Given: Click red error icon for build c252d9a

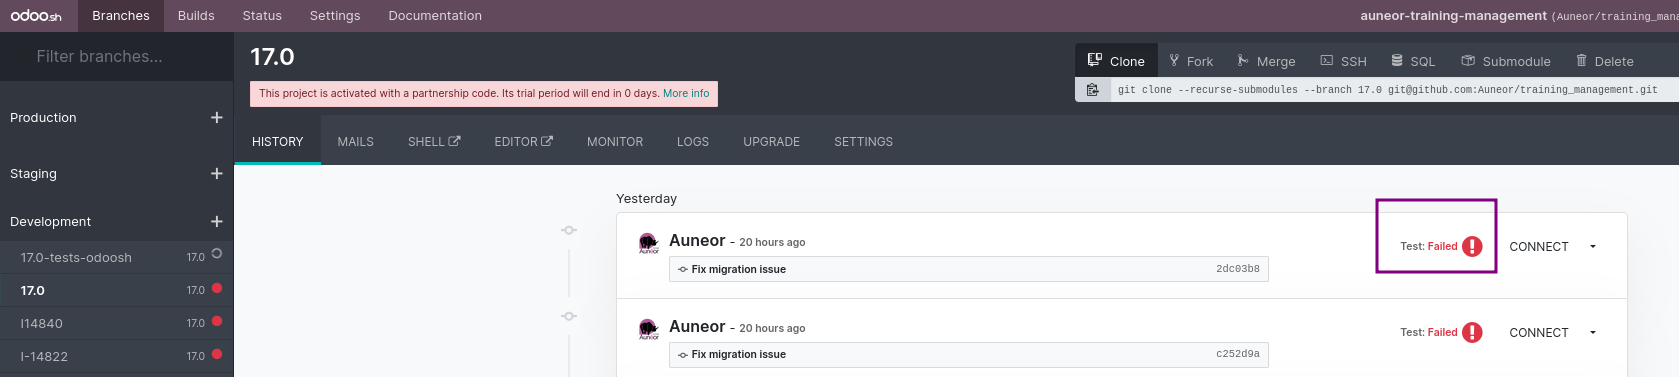Looking at the screenshot, I should tap(1472, 333).
